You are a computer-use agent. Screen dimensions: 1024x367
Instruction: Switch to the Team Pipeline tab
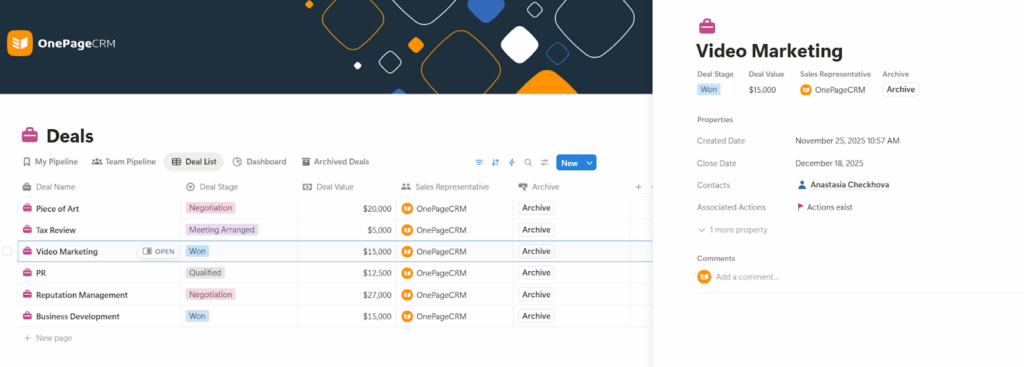123,162
